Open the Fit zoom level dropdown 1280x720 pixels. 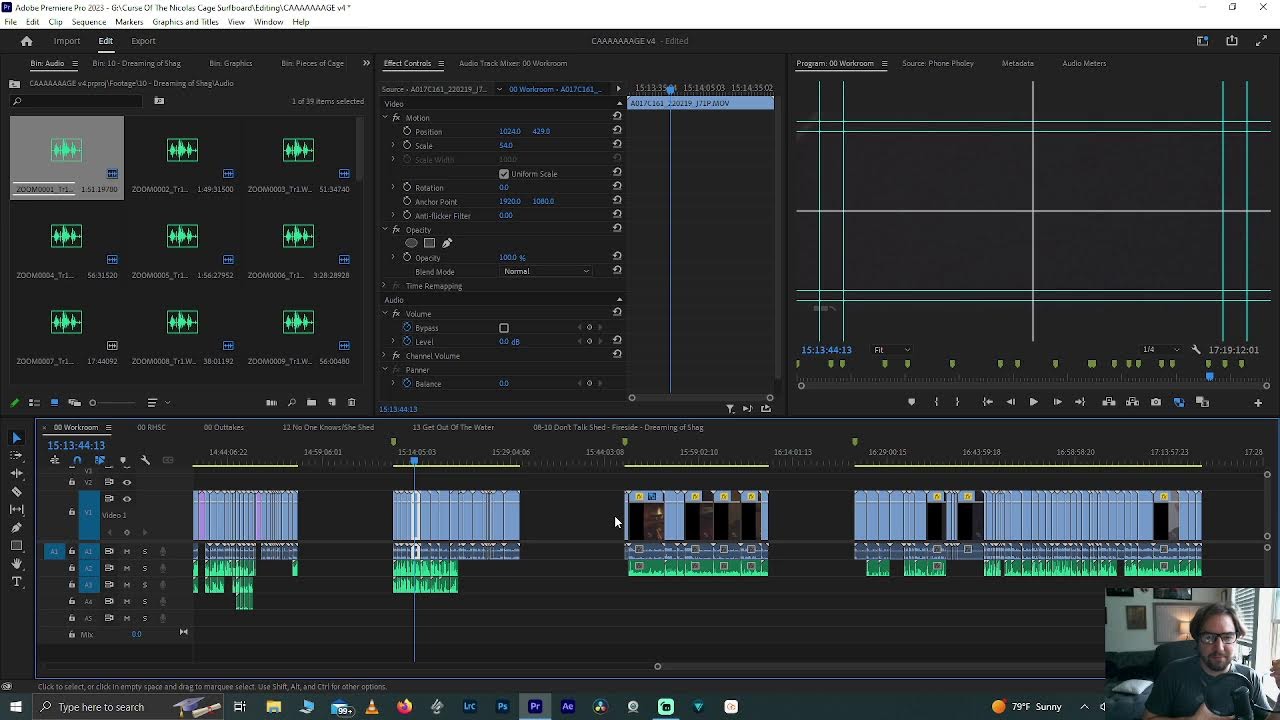(x=891, y=350)
